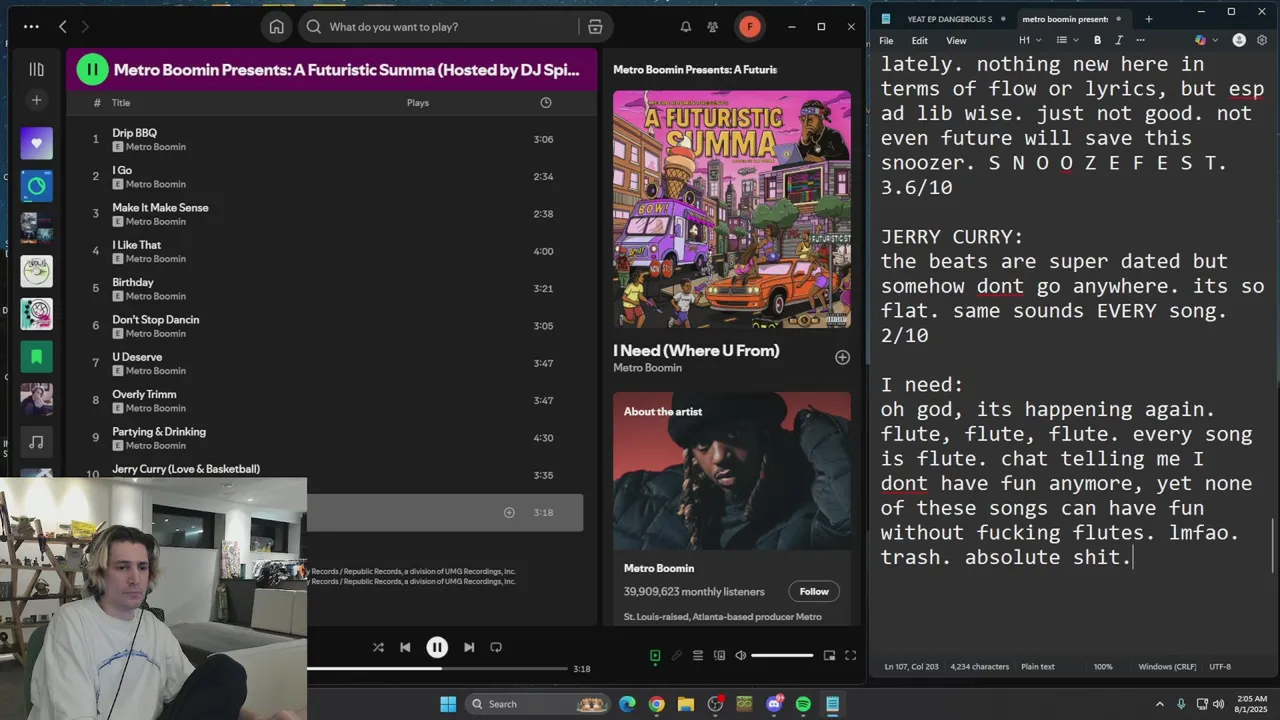The width and height of the screenshot is (1280, 720).
Task: Adjust the Spotify volume slider
Action: [782, 656]
